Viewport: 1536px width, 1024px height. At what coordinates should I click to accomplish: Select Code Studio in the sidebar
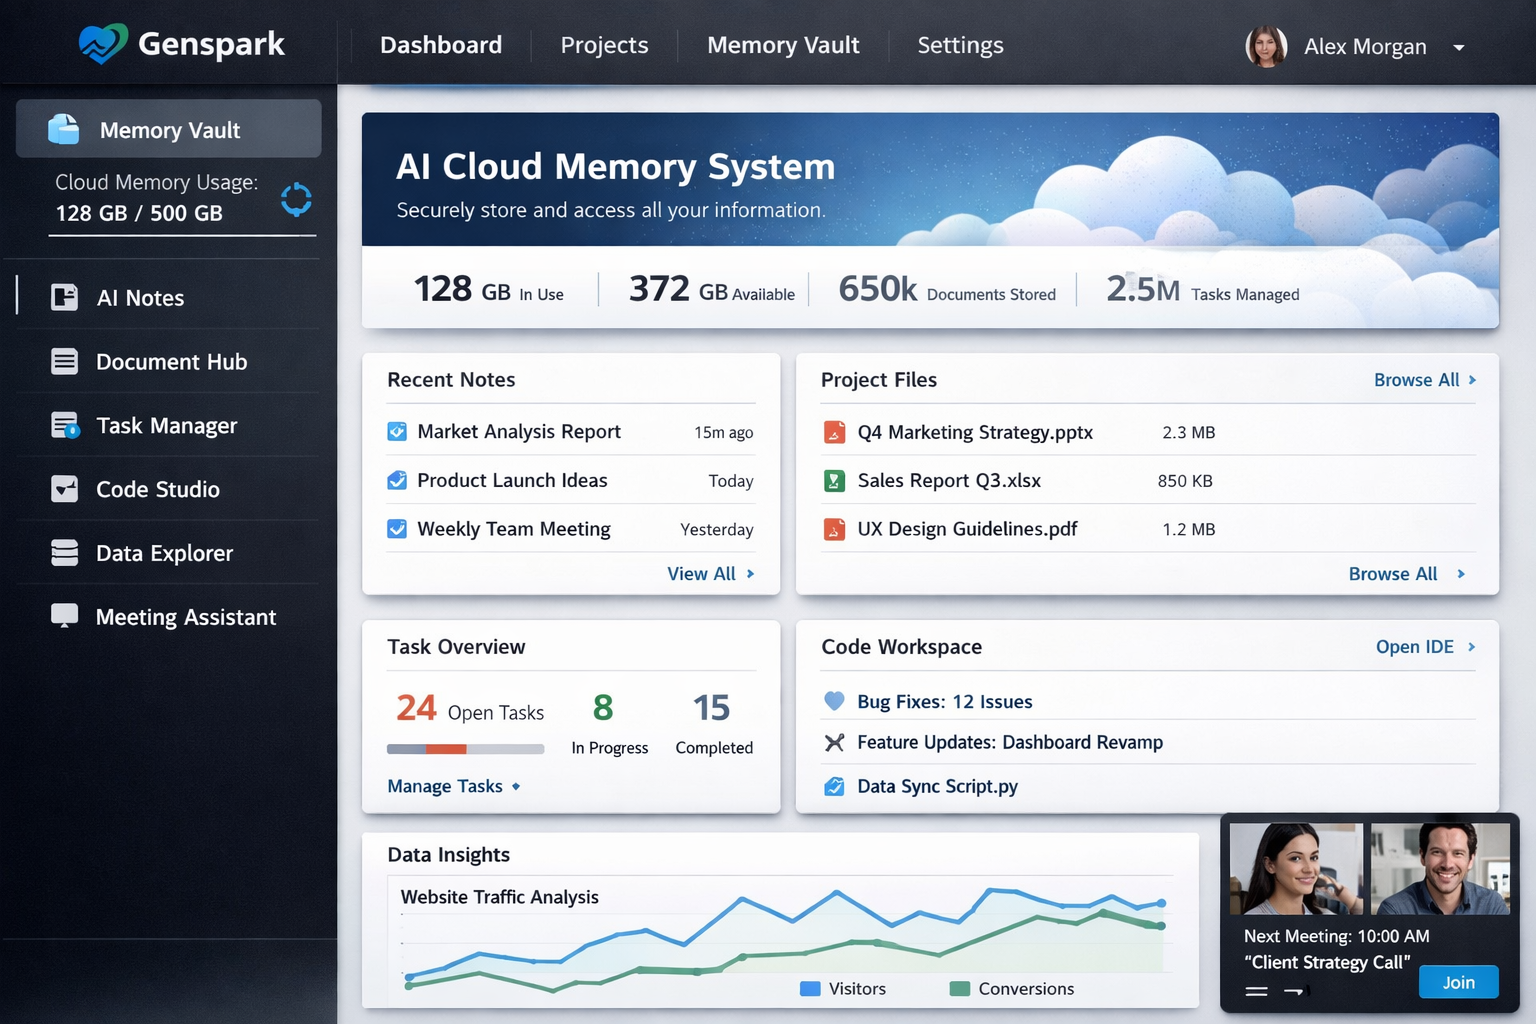click(168, 489)
